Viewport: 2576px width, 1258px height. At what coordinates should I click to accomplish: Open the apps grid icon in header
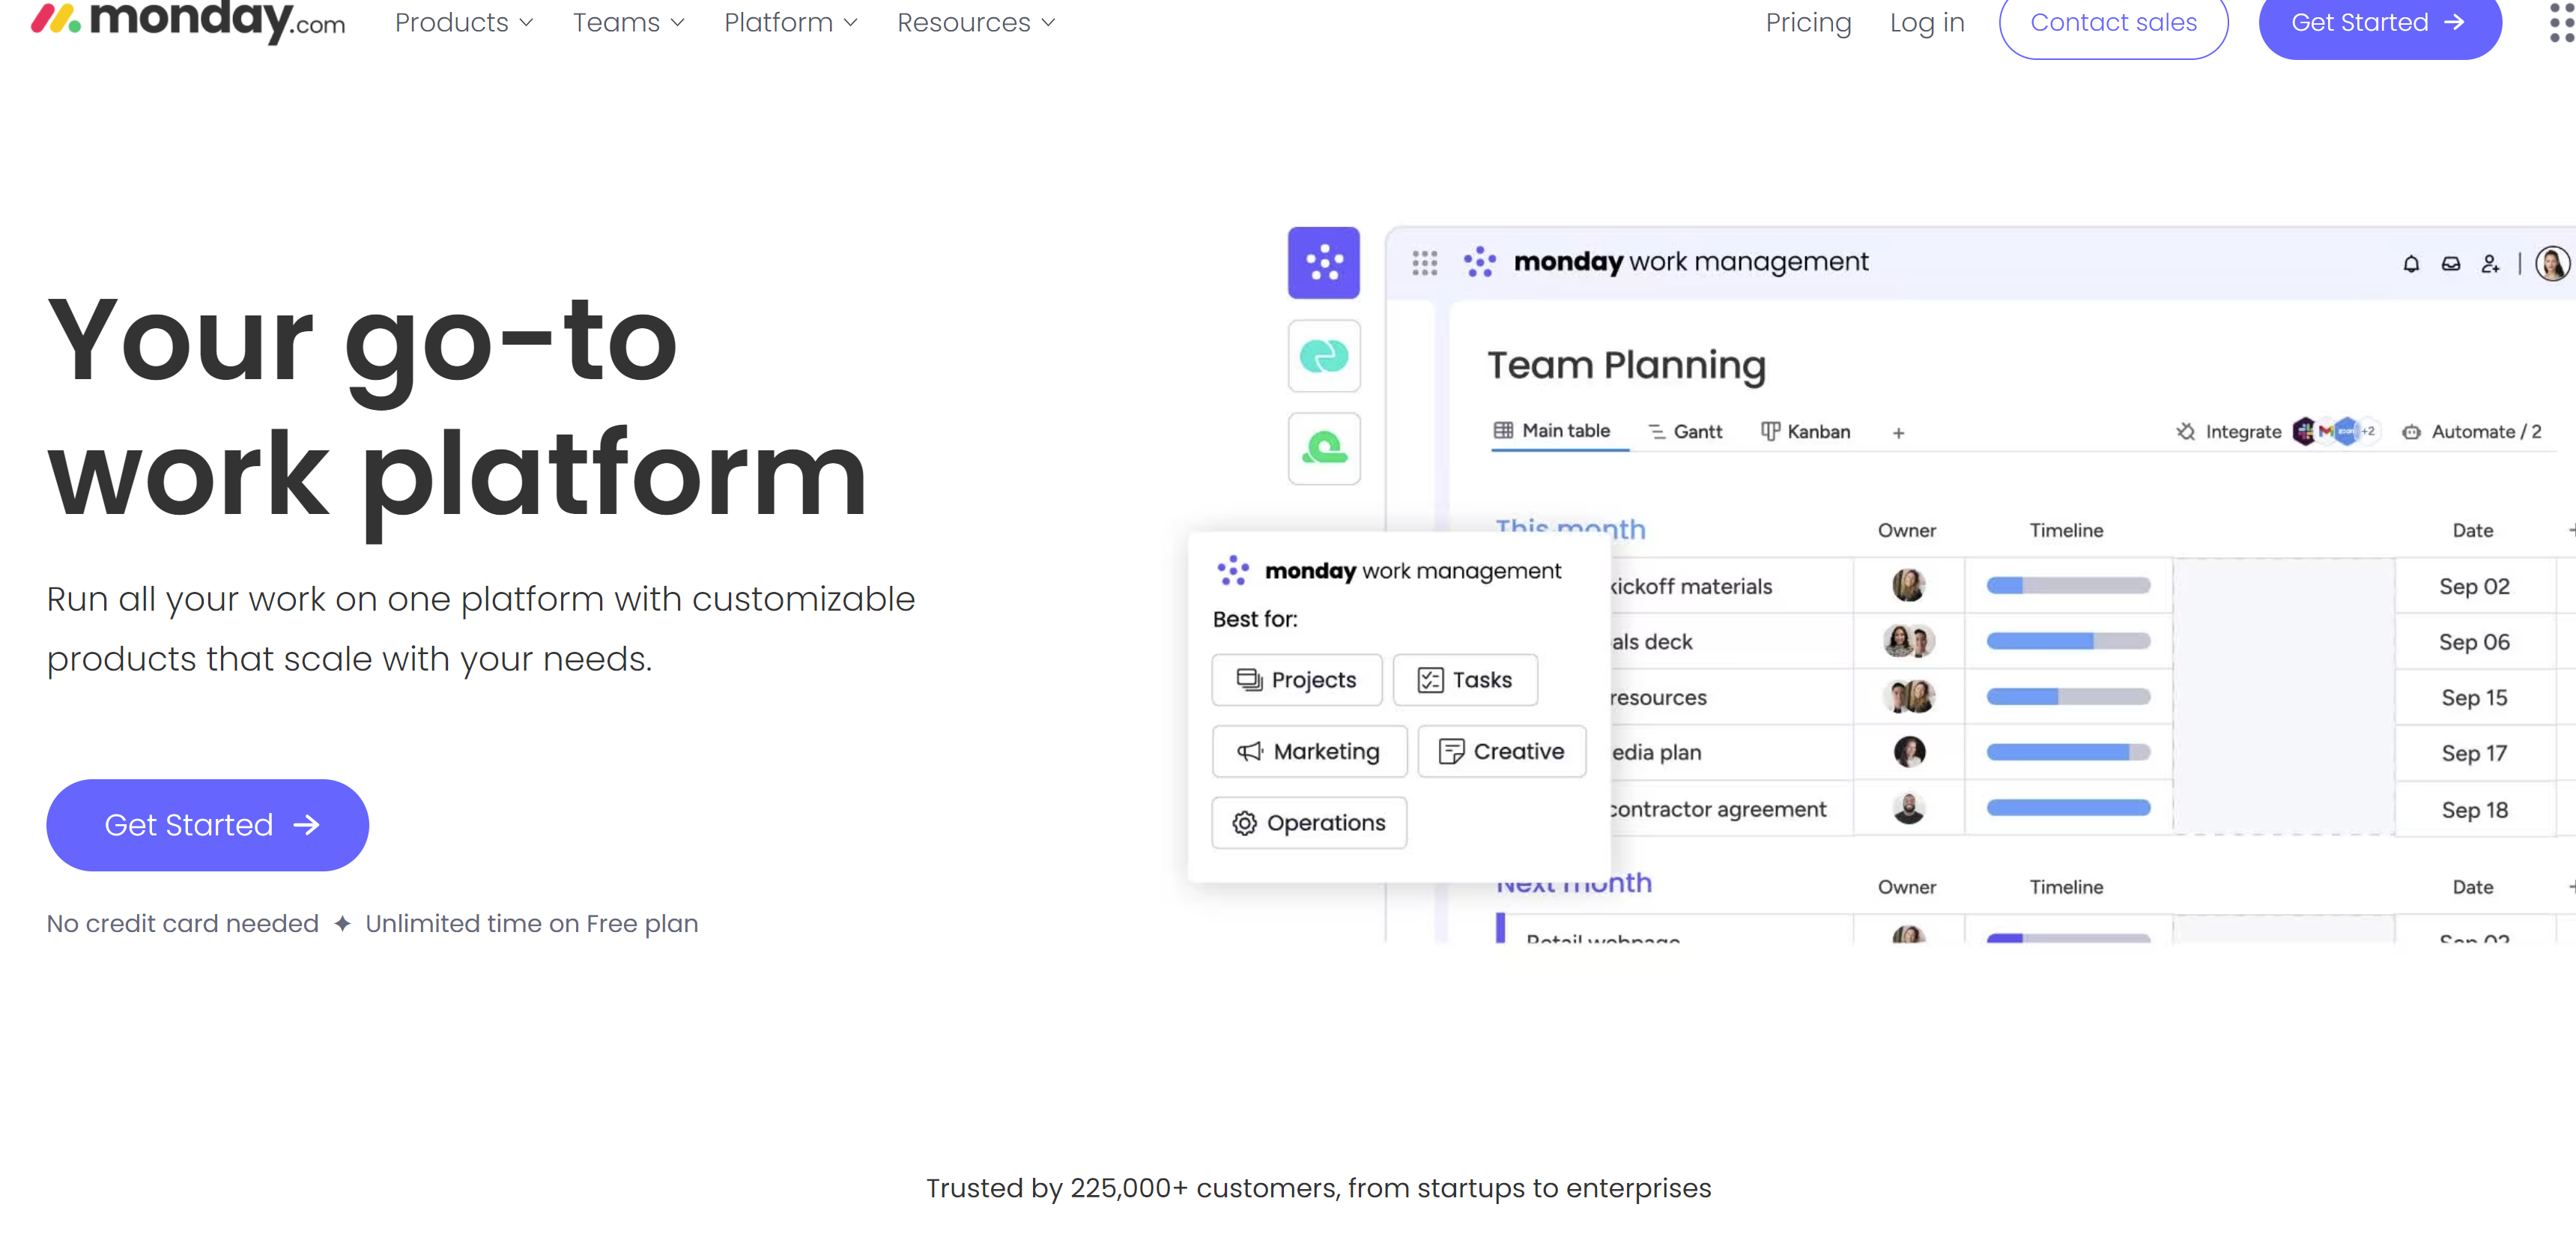pyautogui.click(x=2562, y=22)
